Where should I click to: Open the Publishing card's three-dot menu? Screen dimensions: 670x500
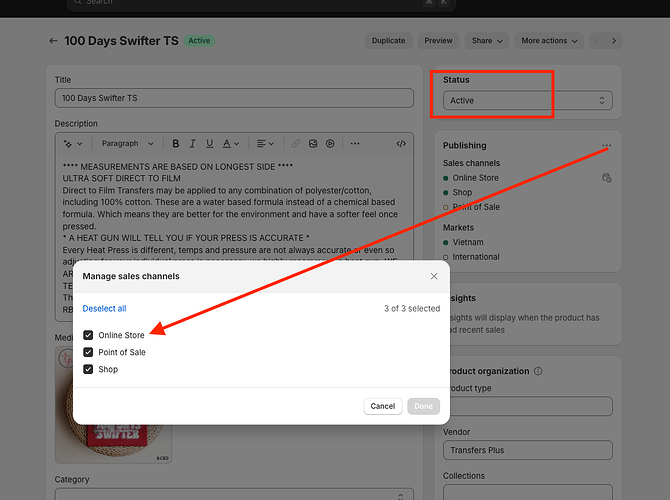[x=606, y=146]
